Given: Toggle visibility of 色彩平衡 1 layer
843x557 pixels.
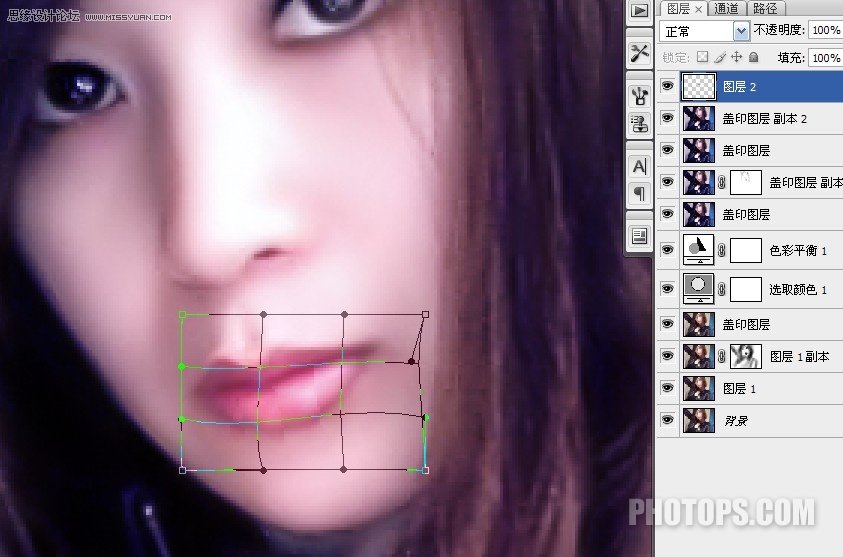Looking at the screenshot, I should click(668, 250).
